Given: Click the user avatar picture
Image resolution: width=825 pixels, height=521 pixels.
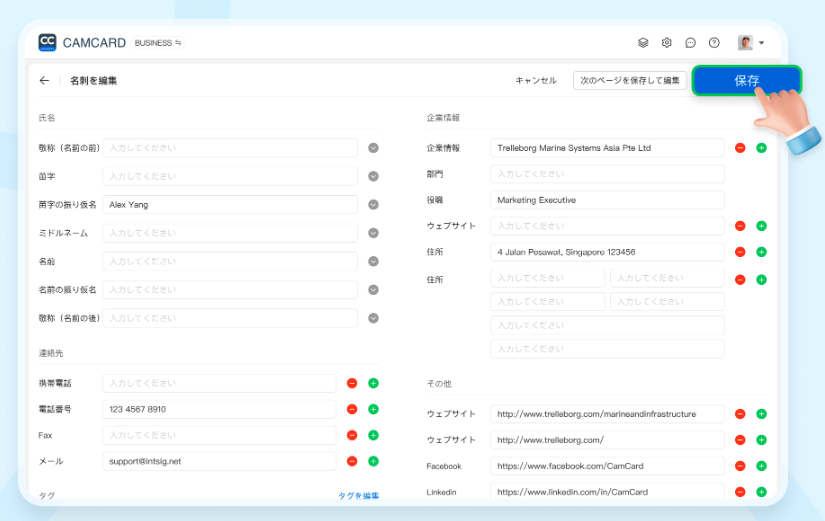Looking at the screenshot, I should tap(745, 43).
